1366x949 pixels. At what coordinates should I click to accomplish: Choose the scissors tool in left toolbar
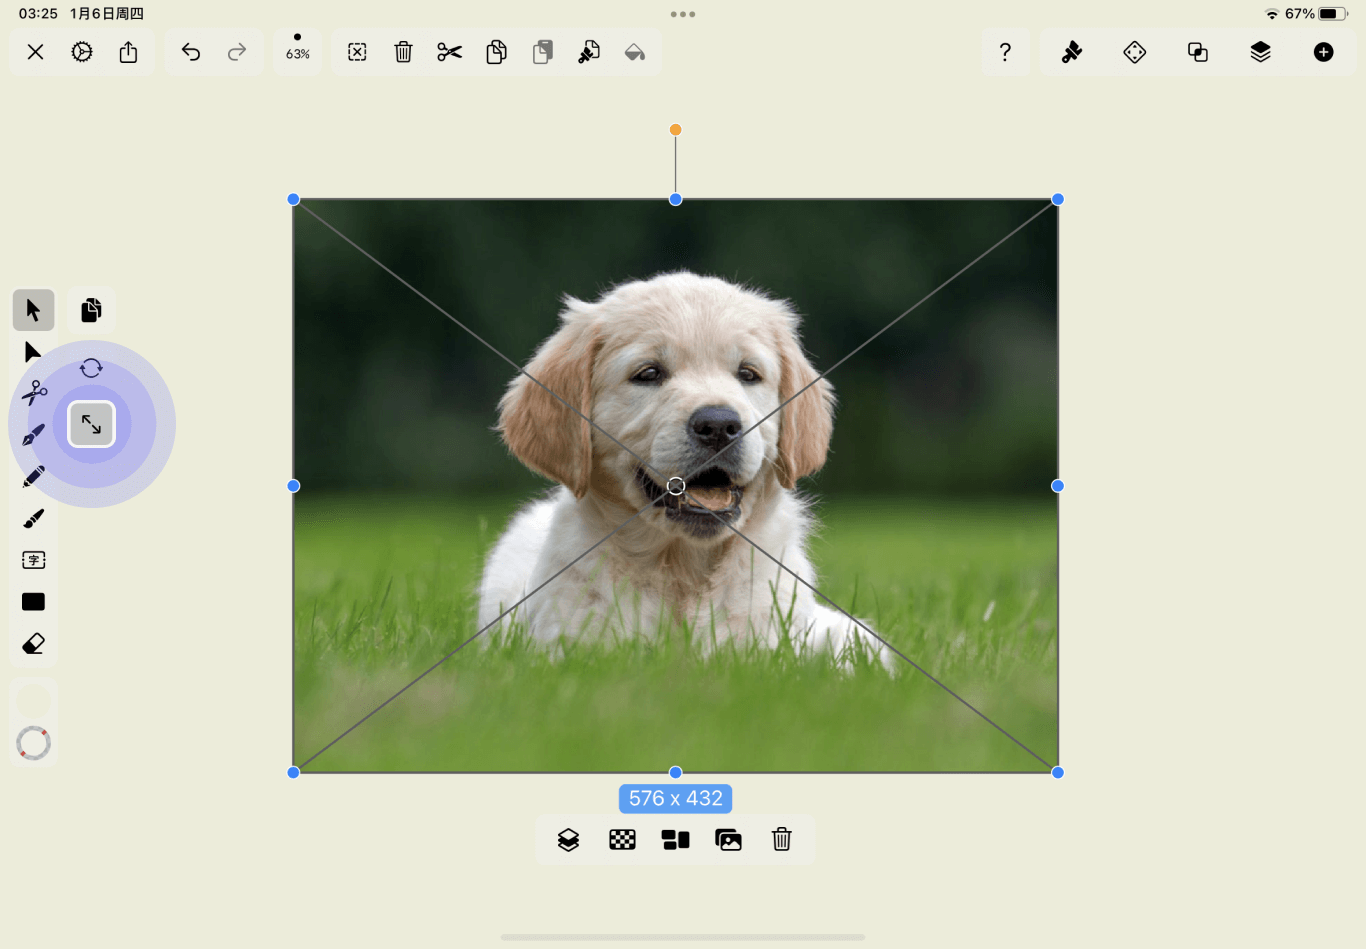pos(34,393)
